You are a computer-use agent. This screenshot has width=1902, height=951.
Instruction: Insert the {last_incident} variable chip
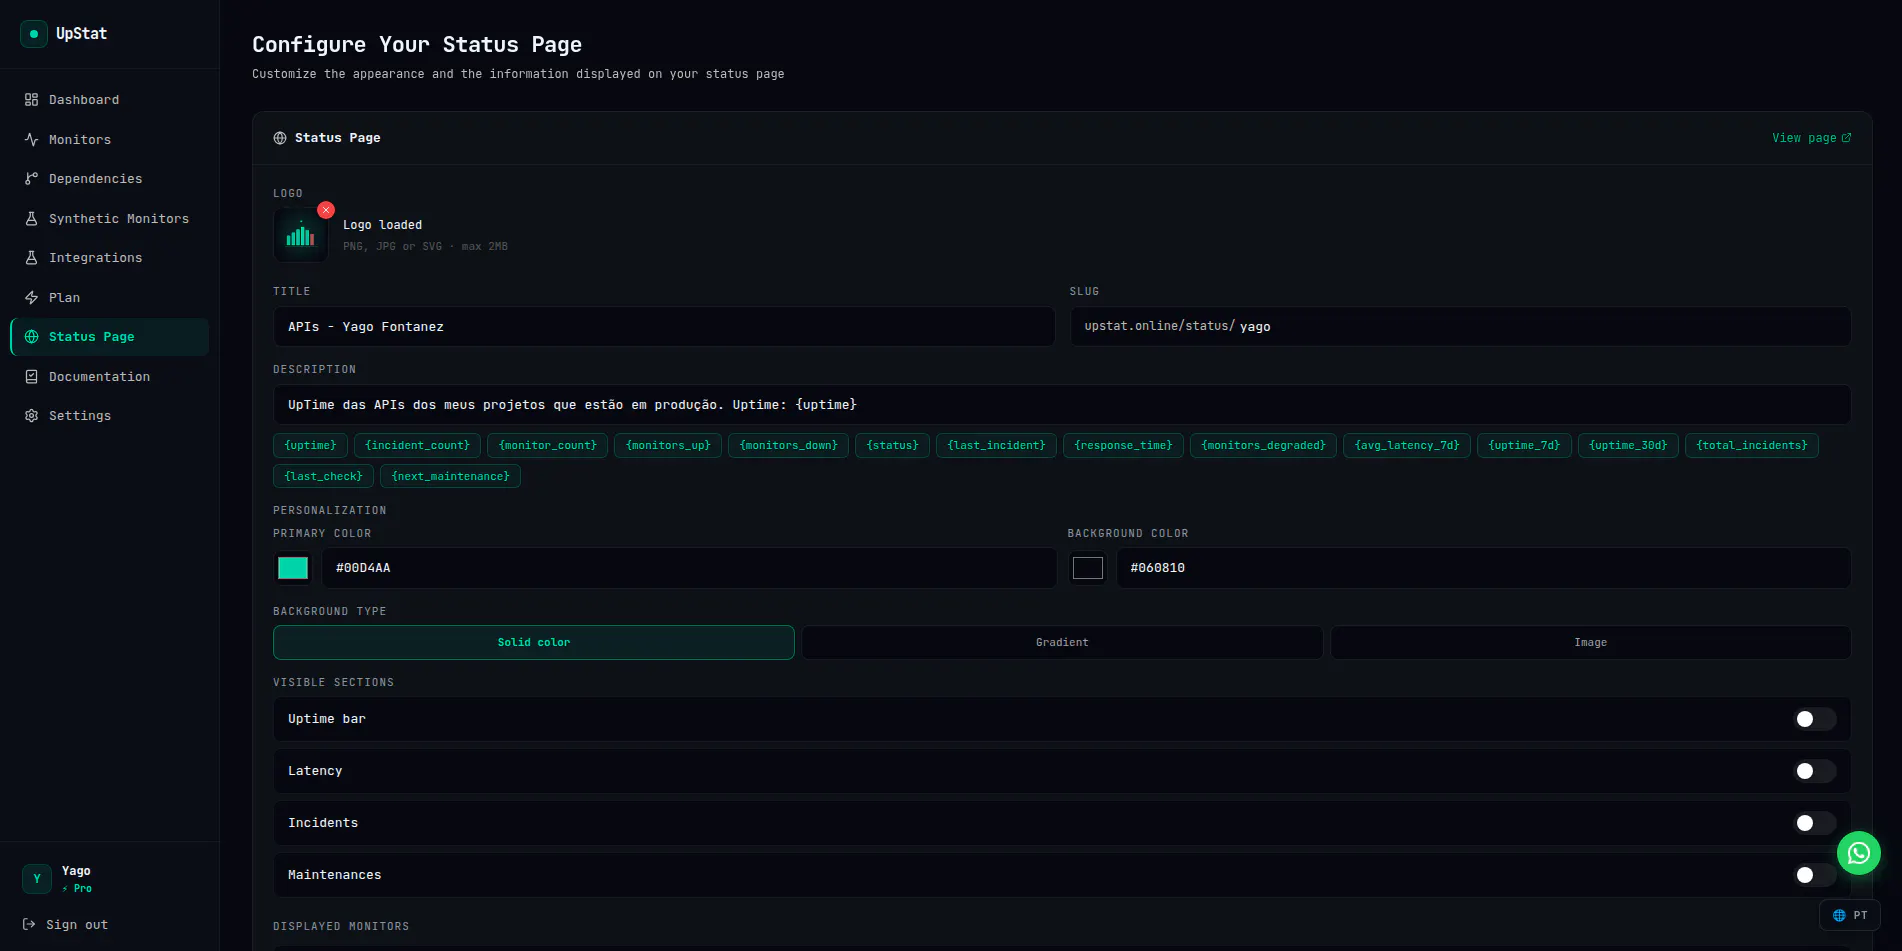point(997,446)
